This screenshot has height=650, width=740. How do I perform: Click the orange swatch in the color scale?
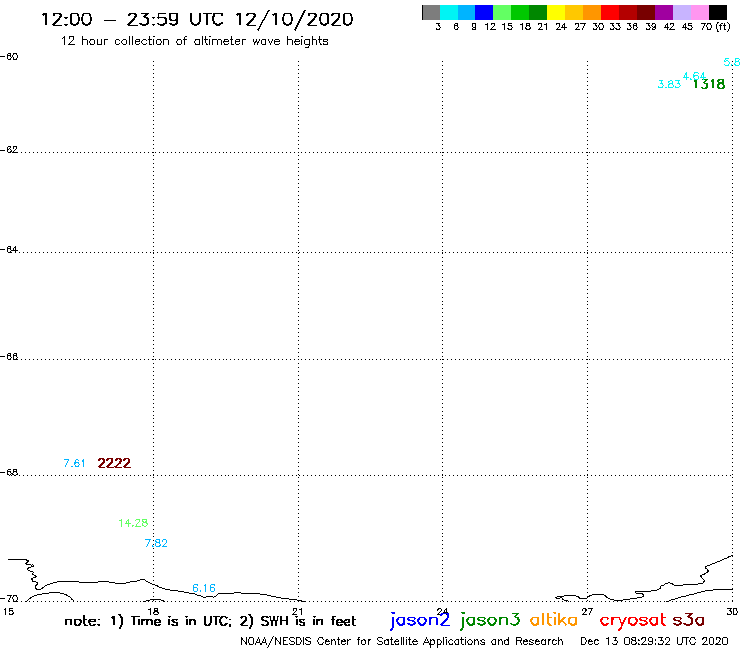pos(592,12)
